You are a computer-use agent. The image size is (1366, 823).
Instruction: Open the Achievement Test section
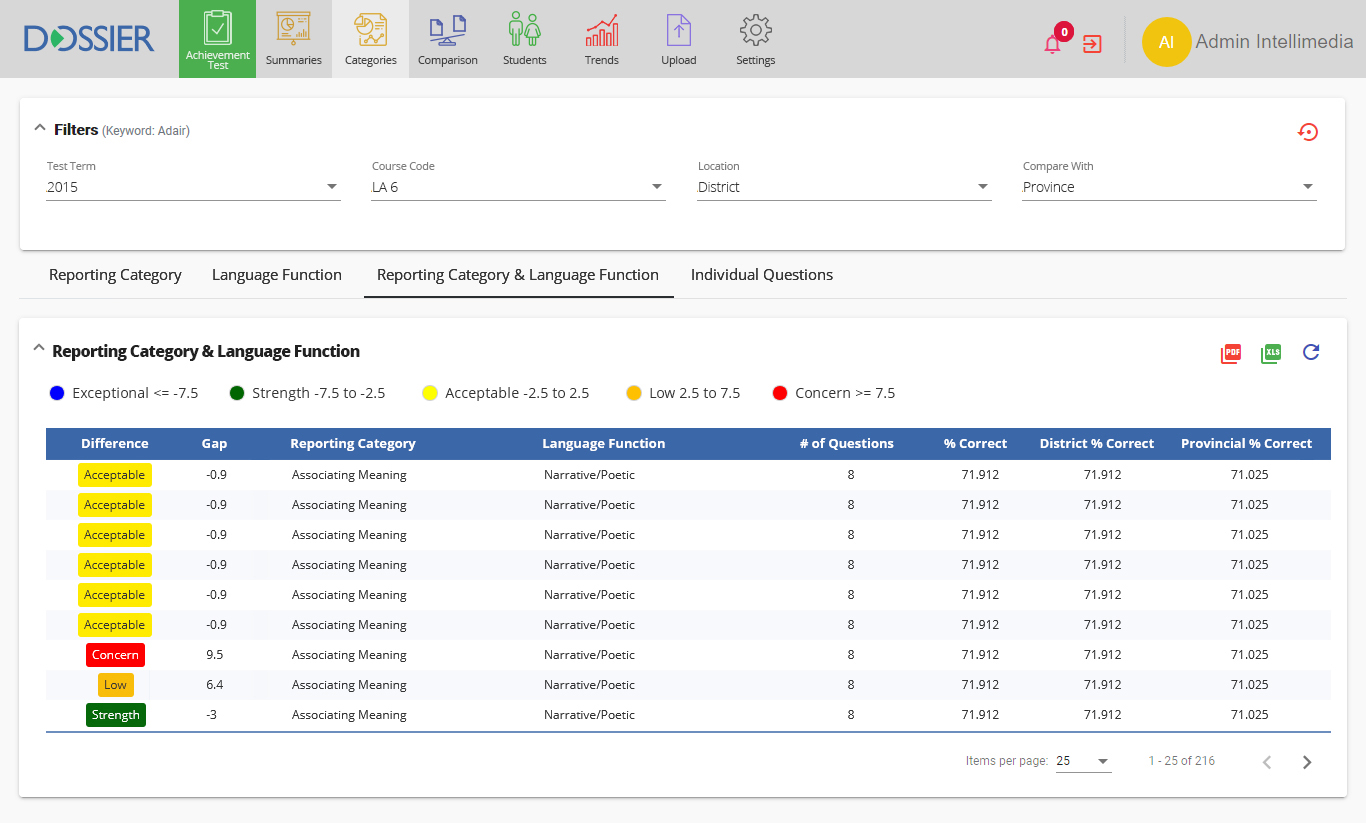coord(217,39)
